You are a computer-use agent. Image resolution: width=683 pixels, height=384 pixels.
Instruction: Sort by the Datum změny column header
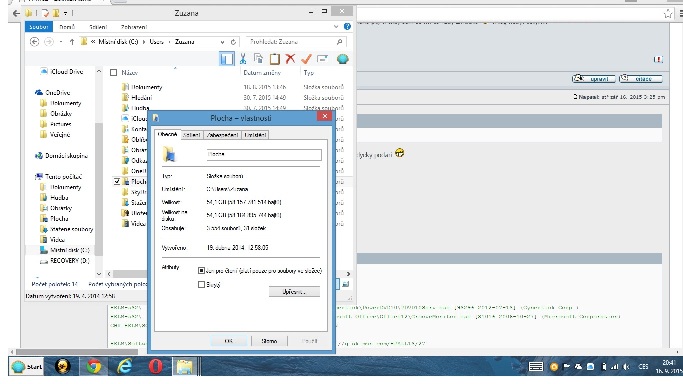tap(262, 73)
